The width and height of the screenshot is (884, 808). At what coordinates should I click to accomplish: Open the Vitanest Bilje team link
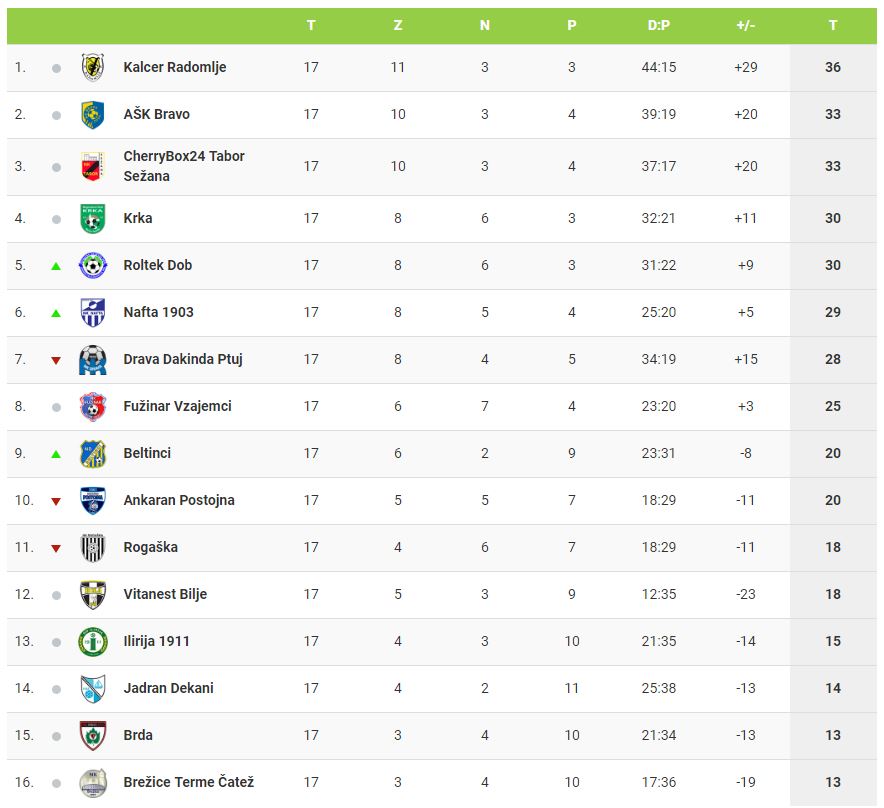pyautogui.click(x=165, y=594)
